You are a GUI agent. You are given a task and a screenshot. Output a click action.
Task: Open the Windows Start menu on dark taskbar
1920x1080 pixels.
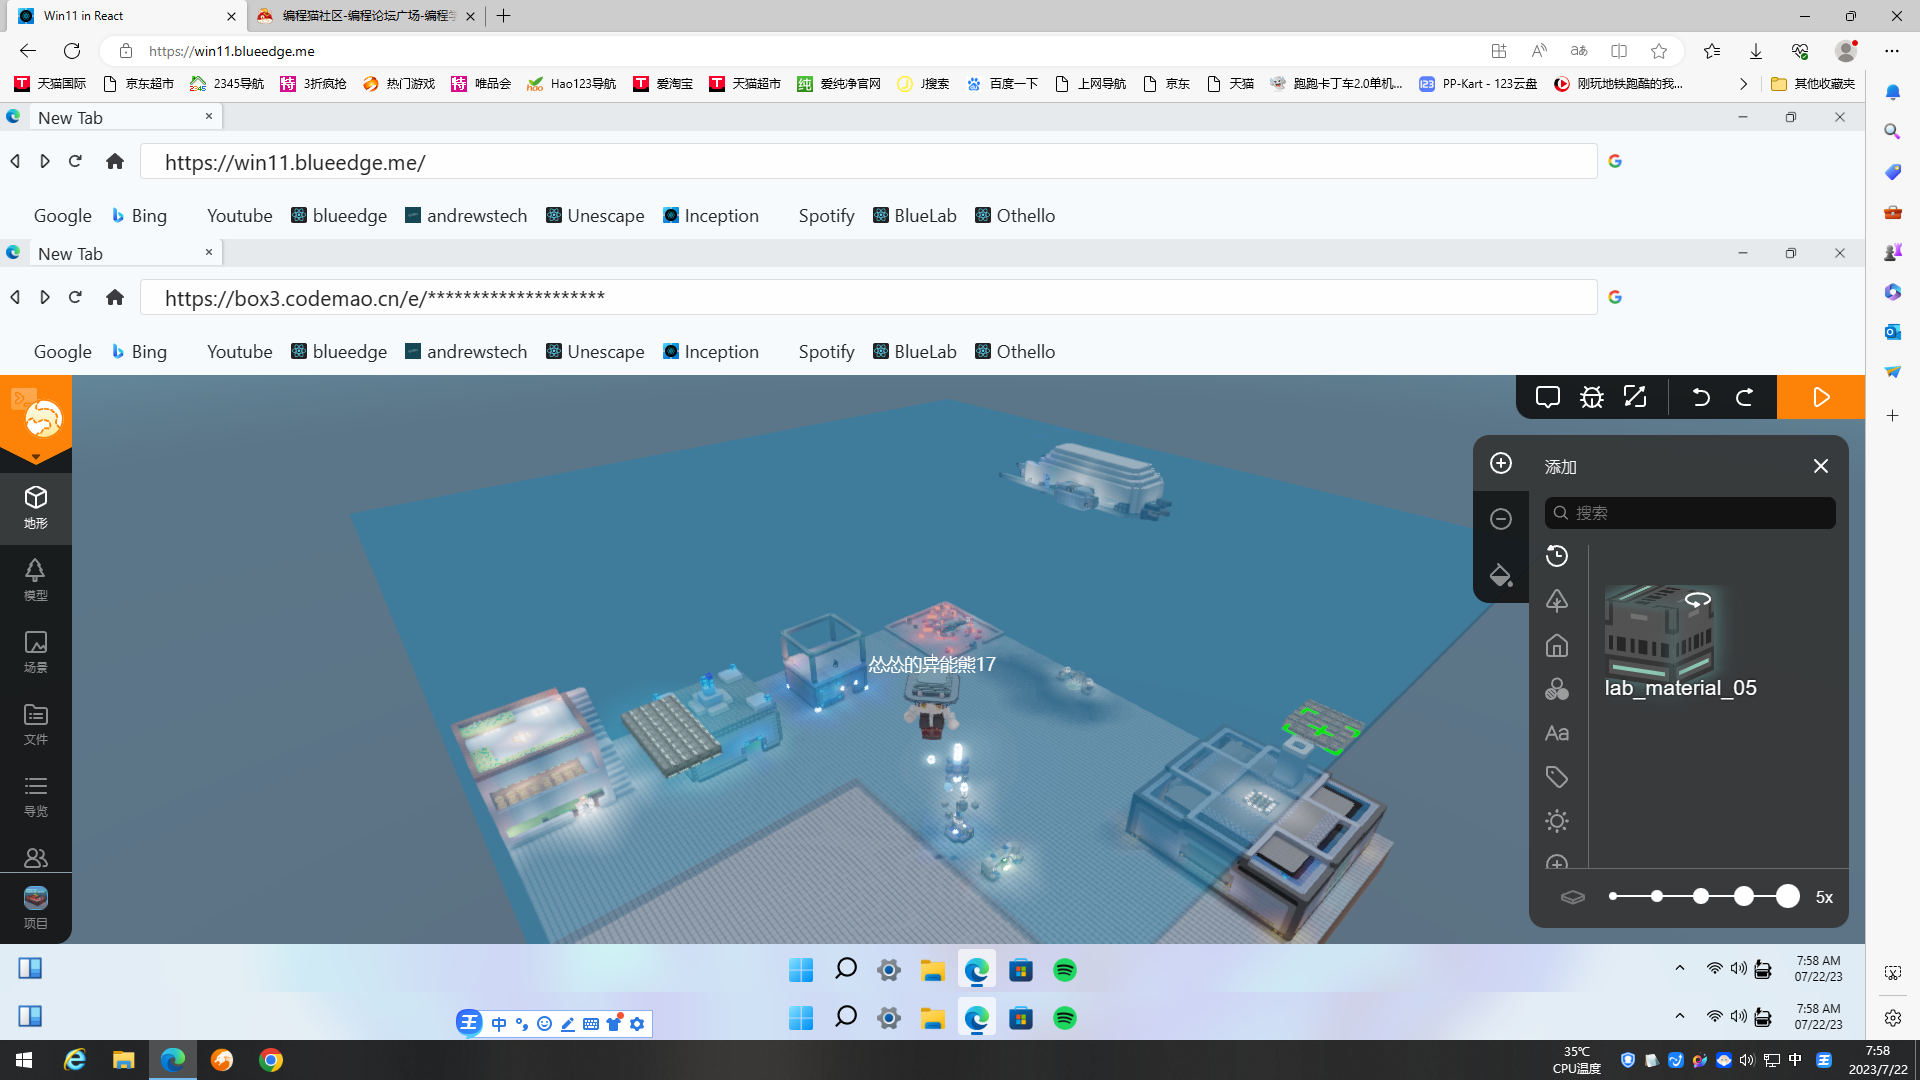tap(24, 1060)
